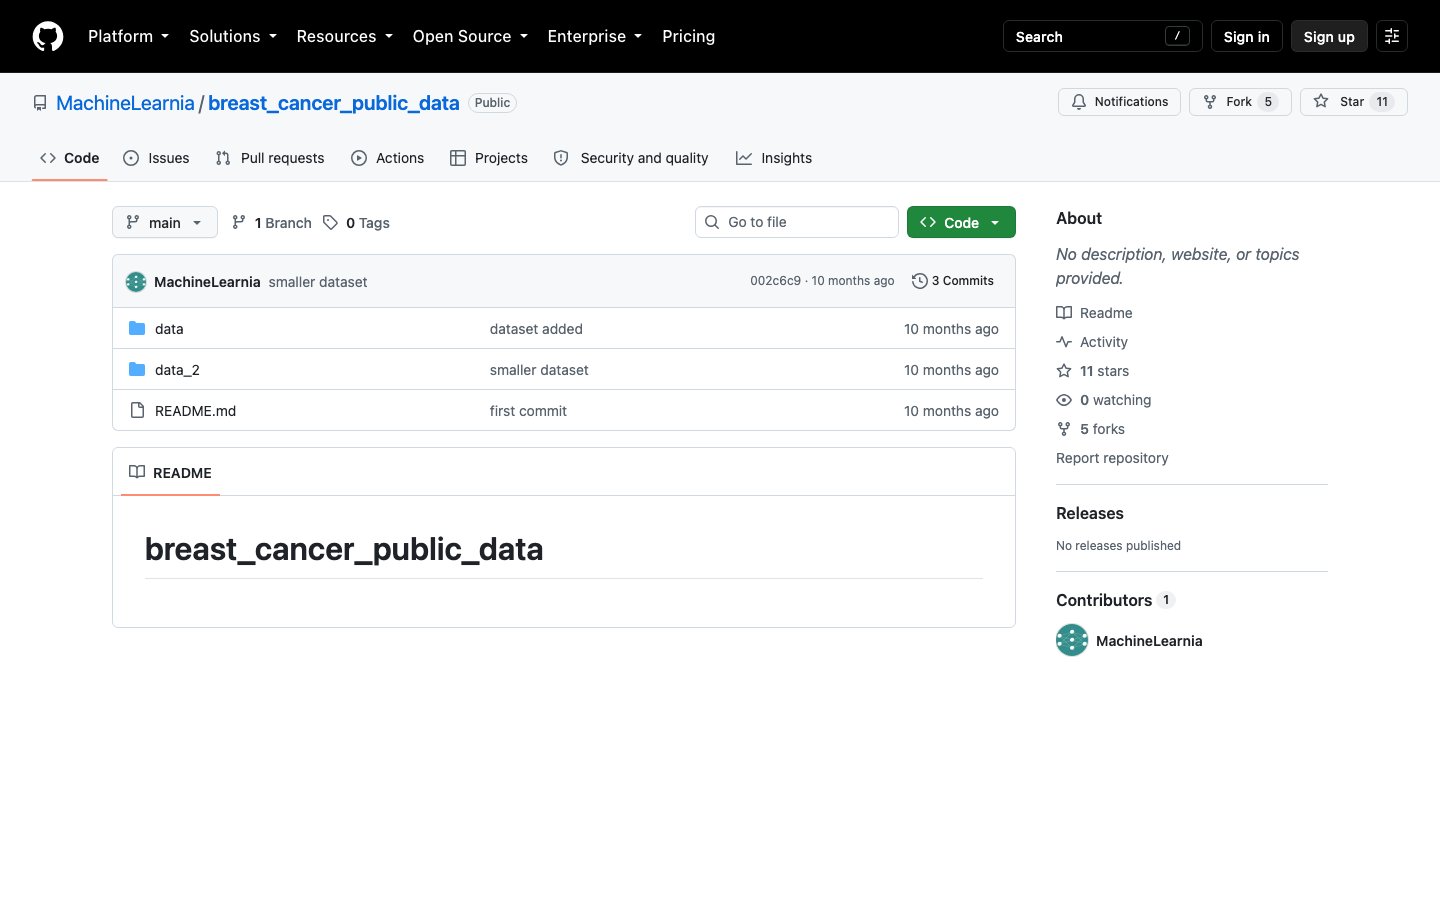Open the global navigation settings icon
Viewport: 1440px width, 900px height.
pos(1392,36)
